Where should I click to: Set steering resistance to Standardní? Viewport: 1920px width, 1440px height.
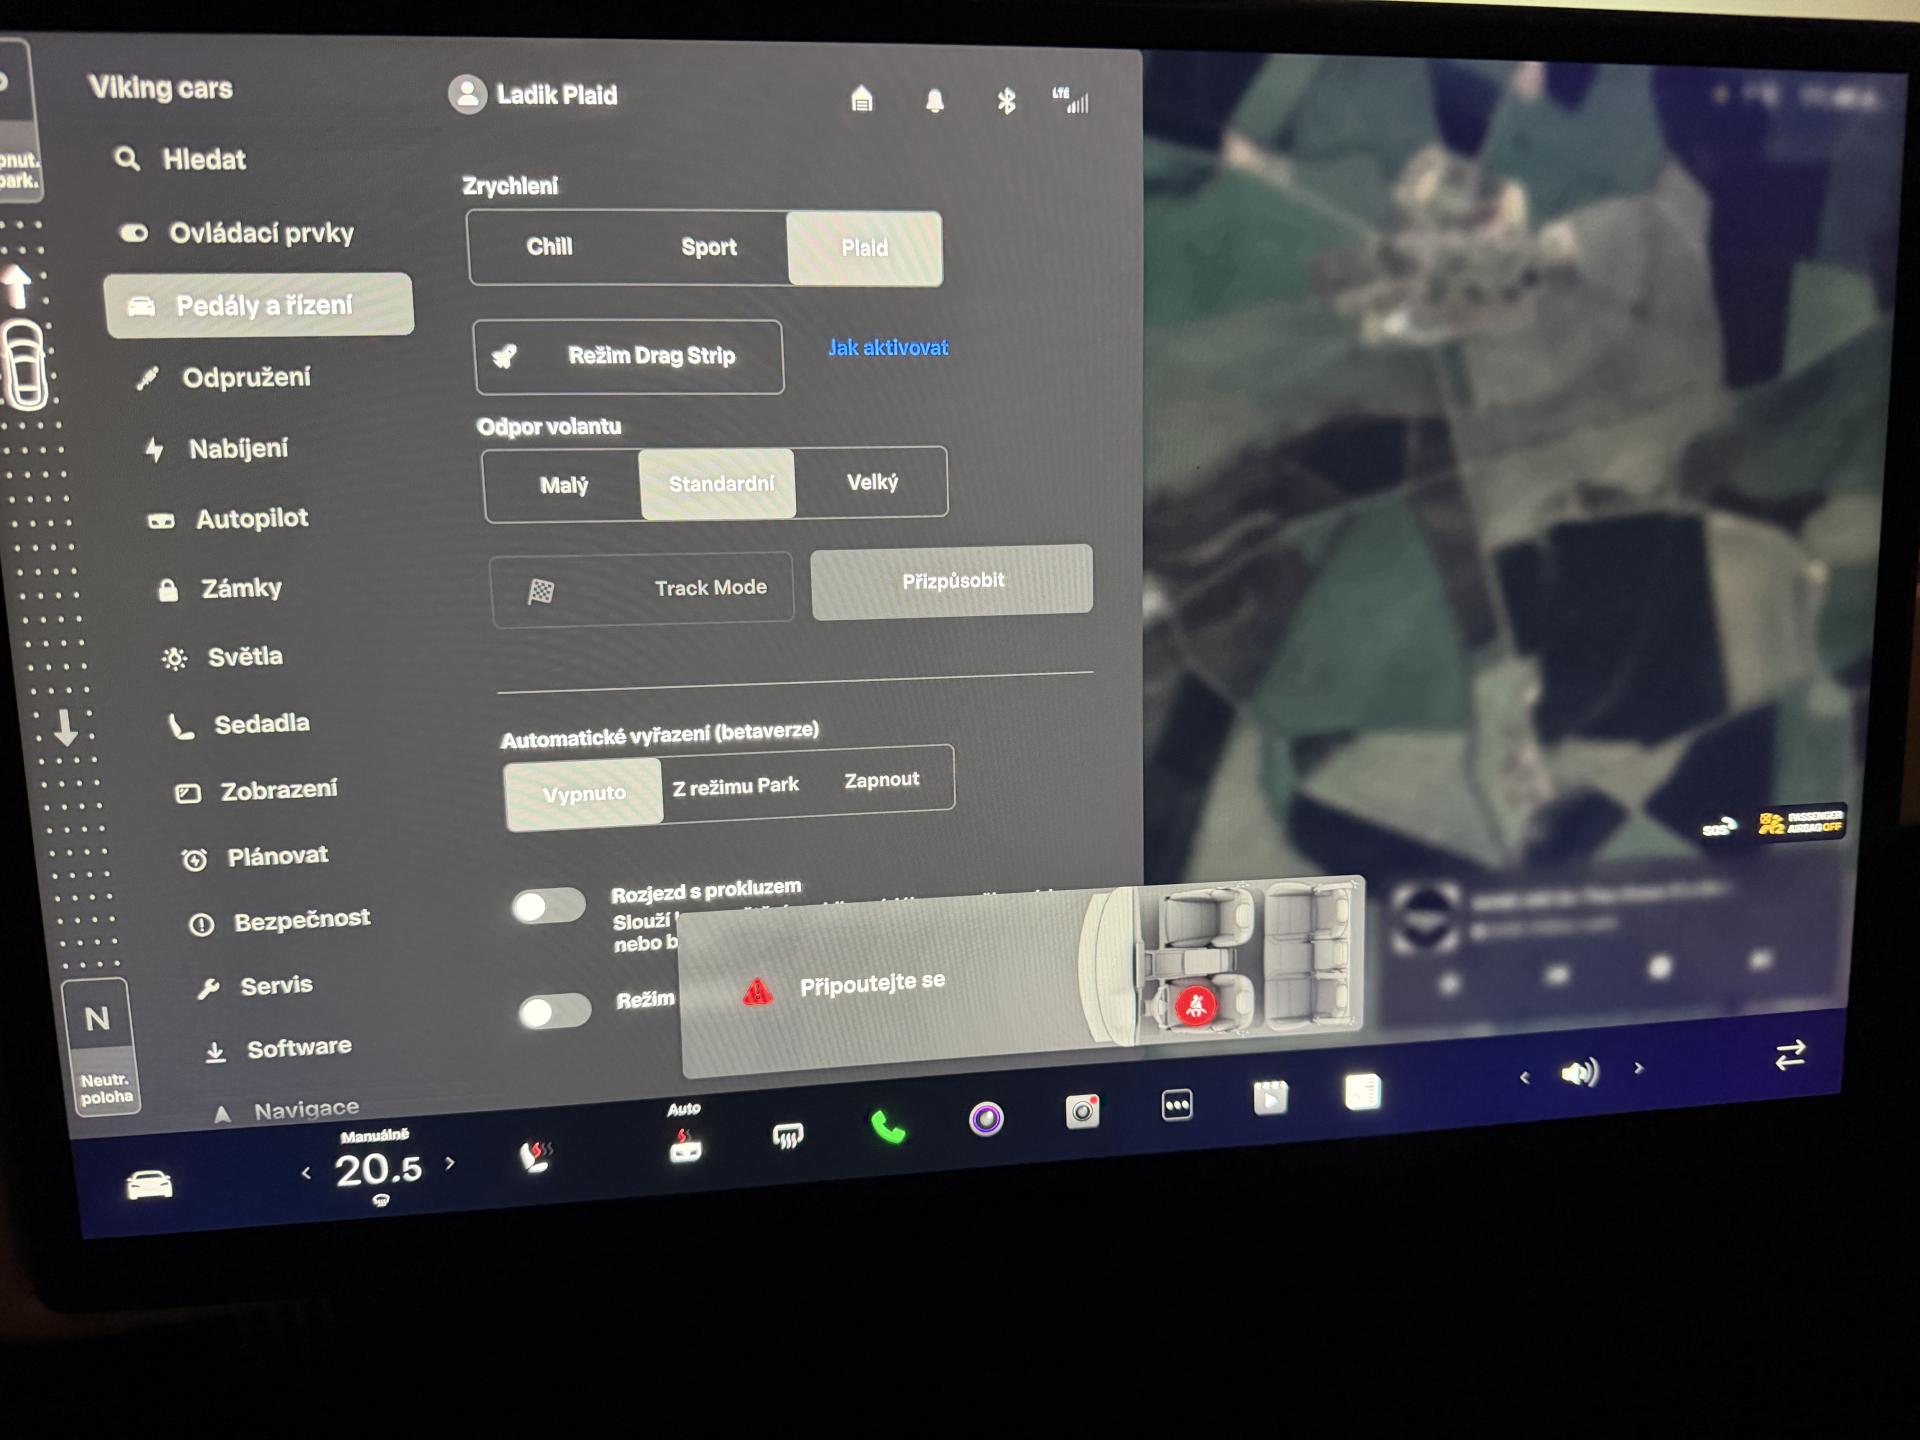click(719, 484)
